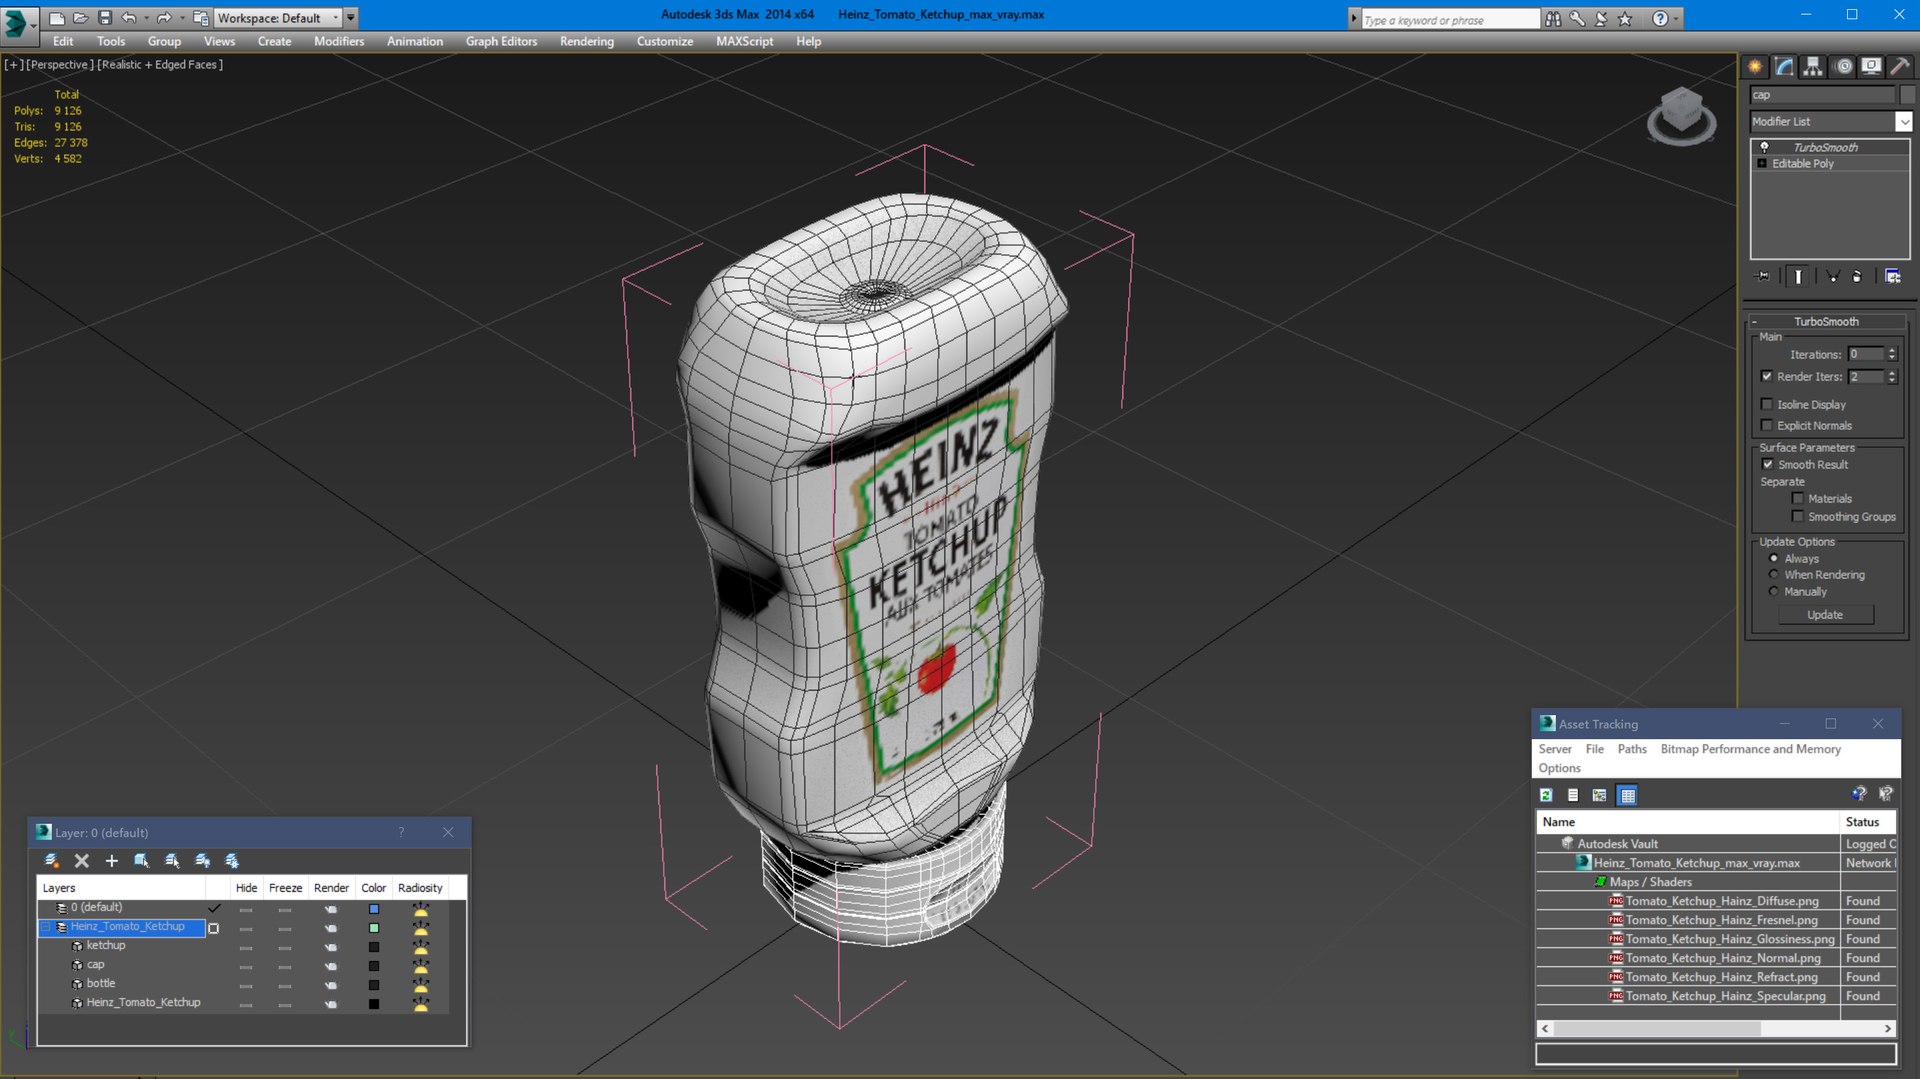Select Manually update option

coord(1774,592)
